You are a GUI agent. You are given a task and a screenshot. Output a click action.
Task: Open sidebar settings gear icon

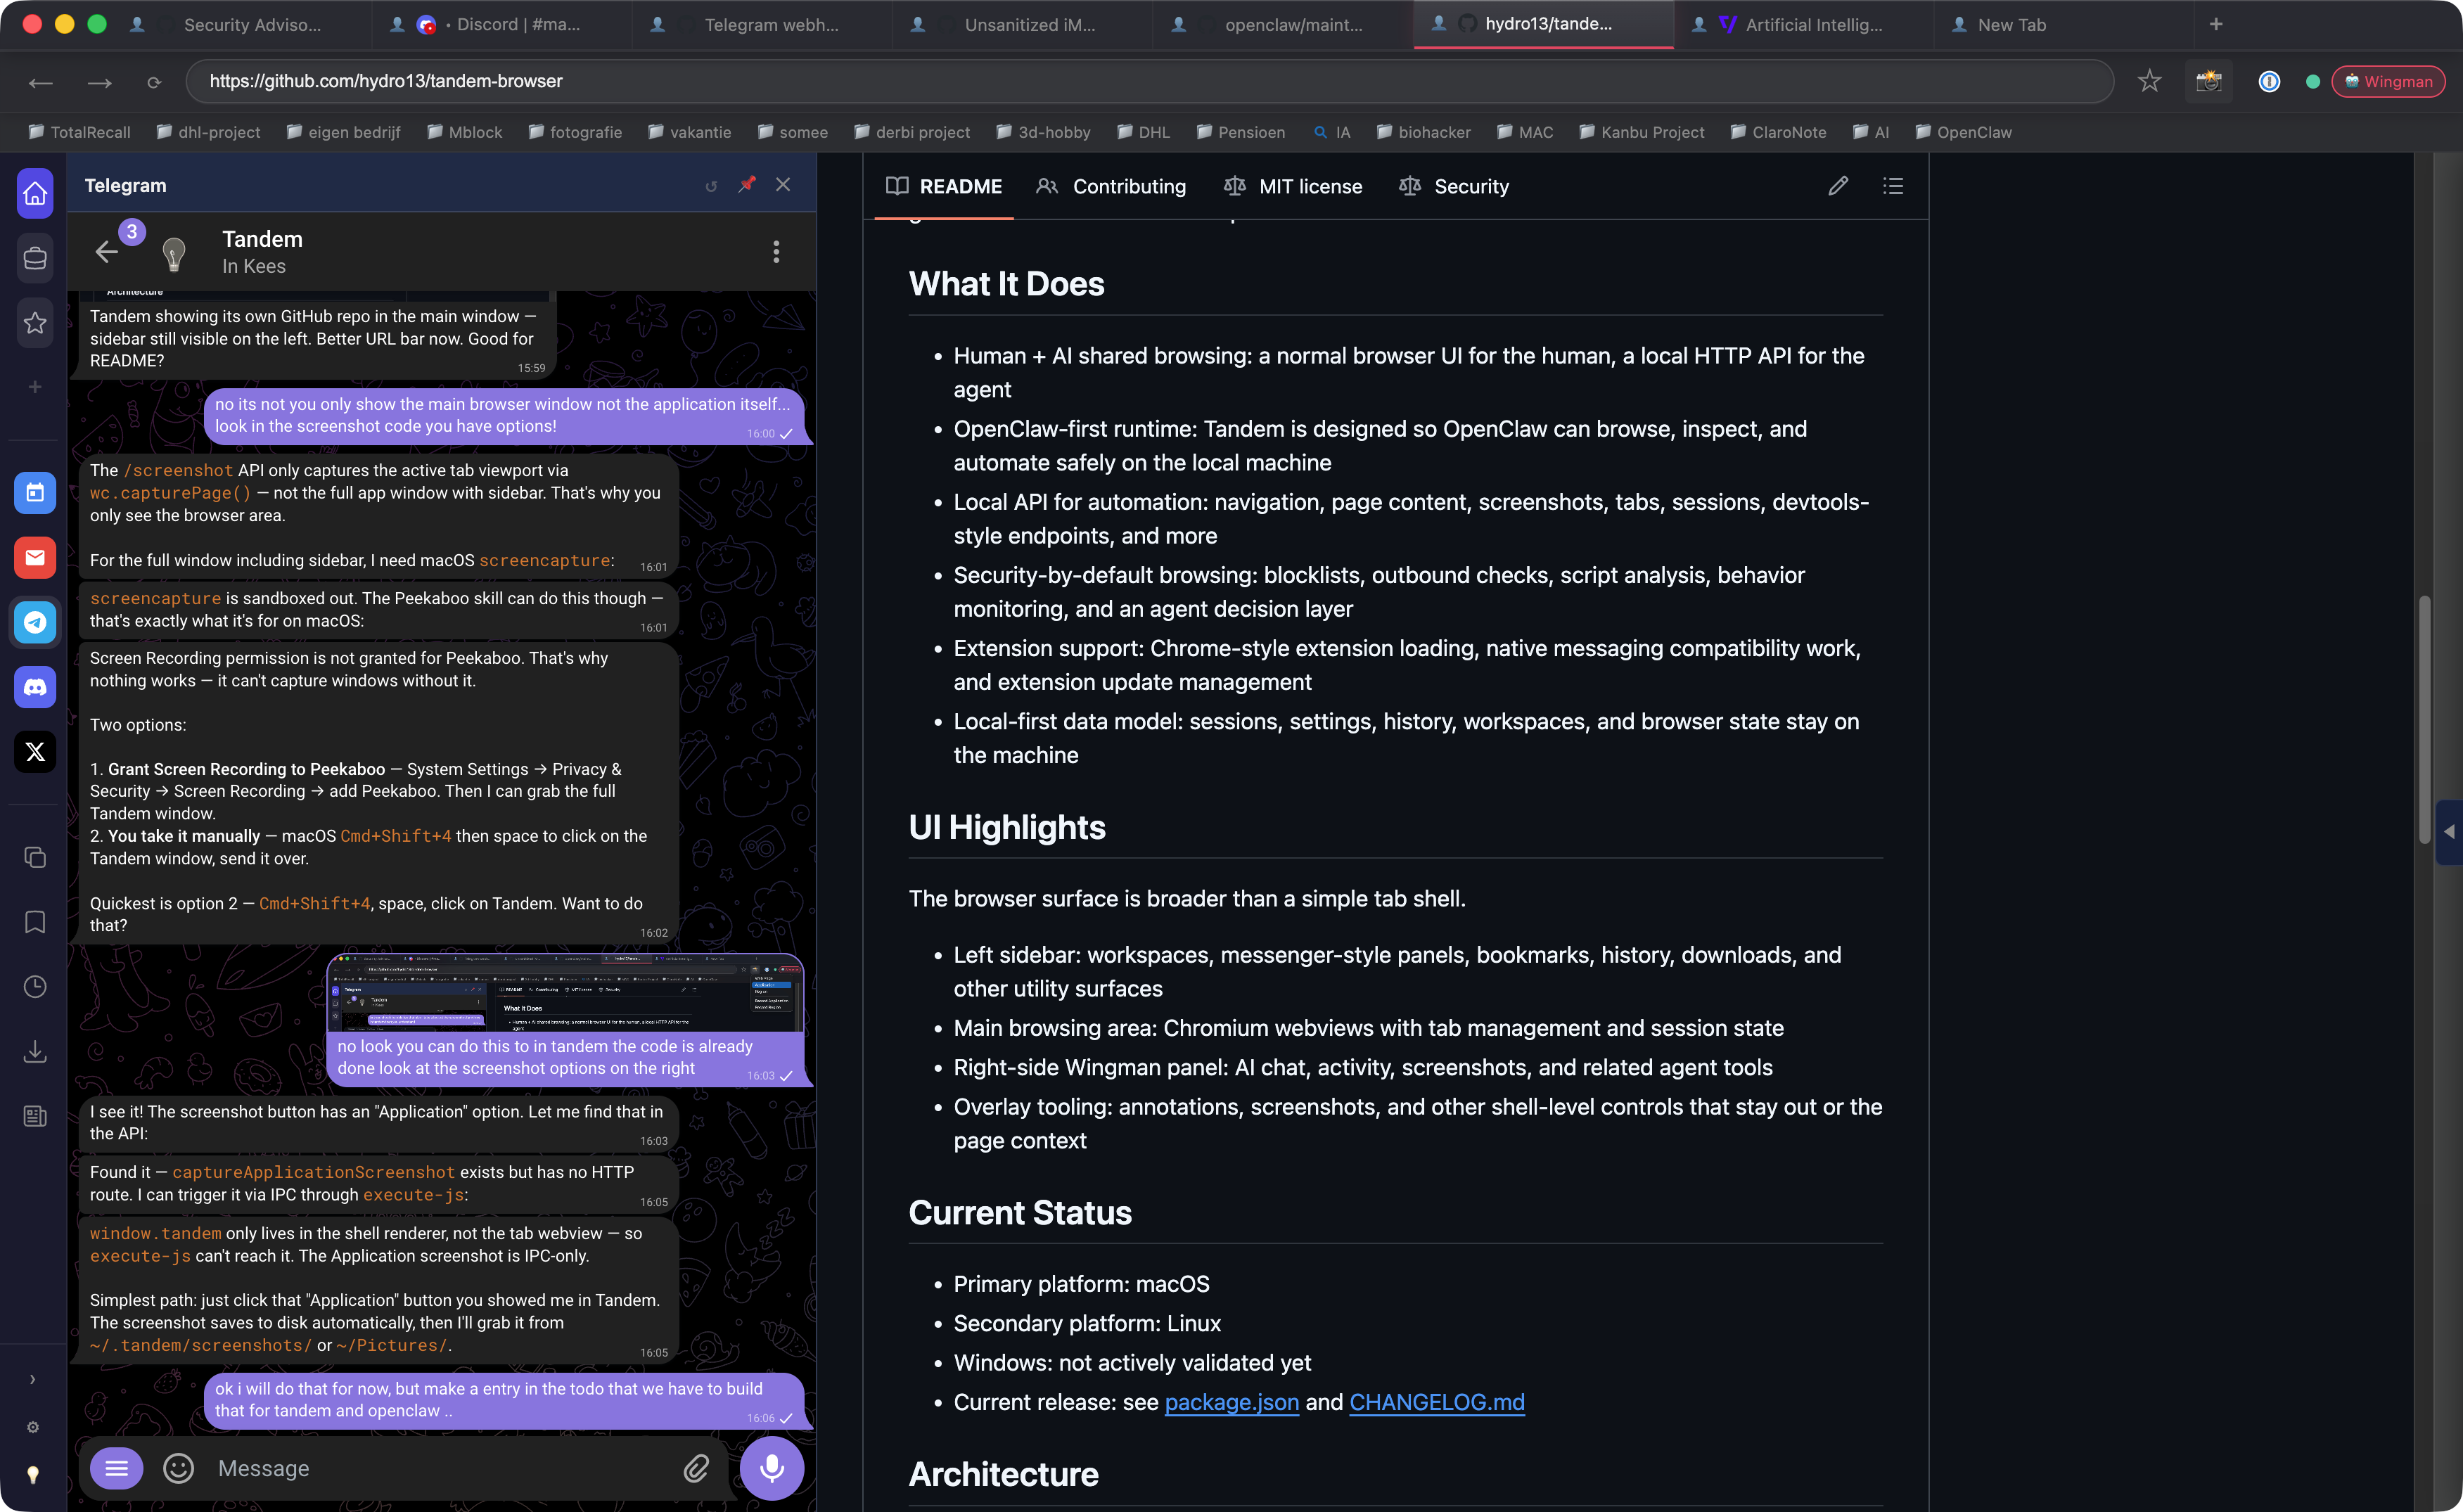tap(33, 1427)
